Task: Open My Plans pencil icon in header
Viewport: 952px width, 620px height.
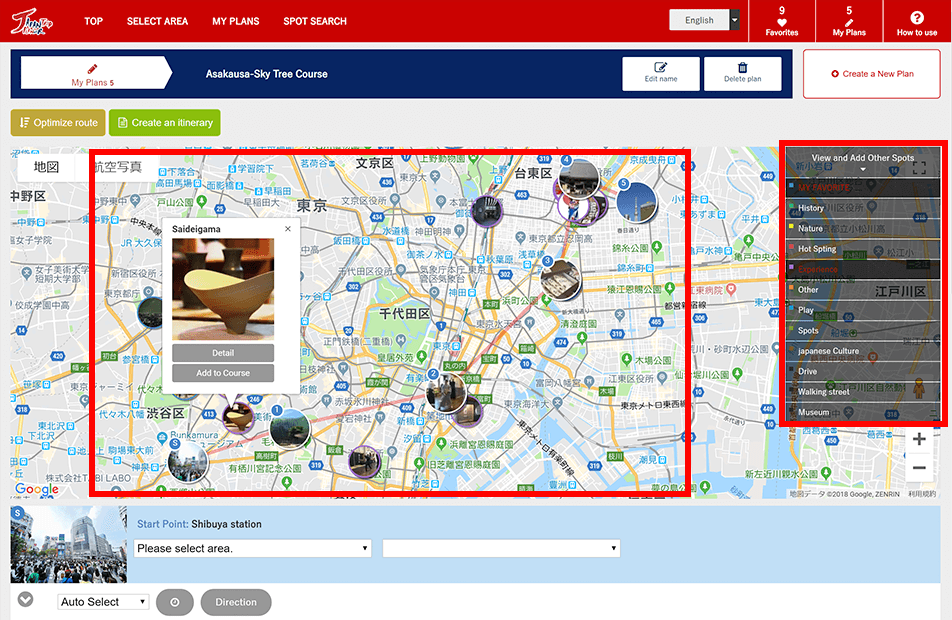Action: pos(849,21)
